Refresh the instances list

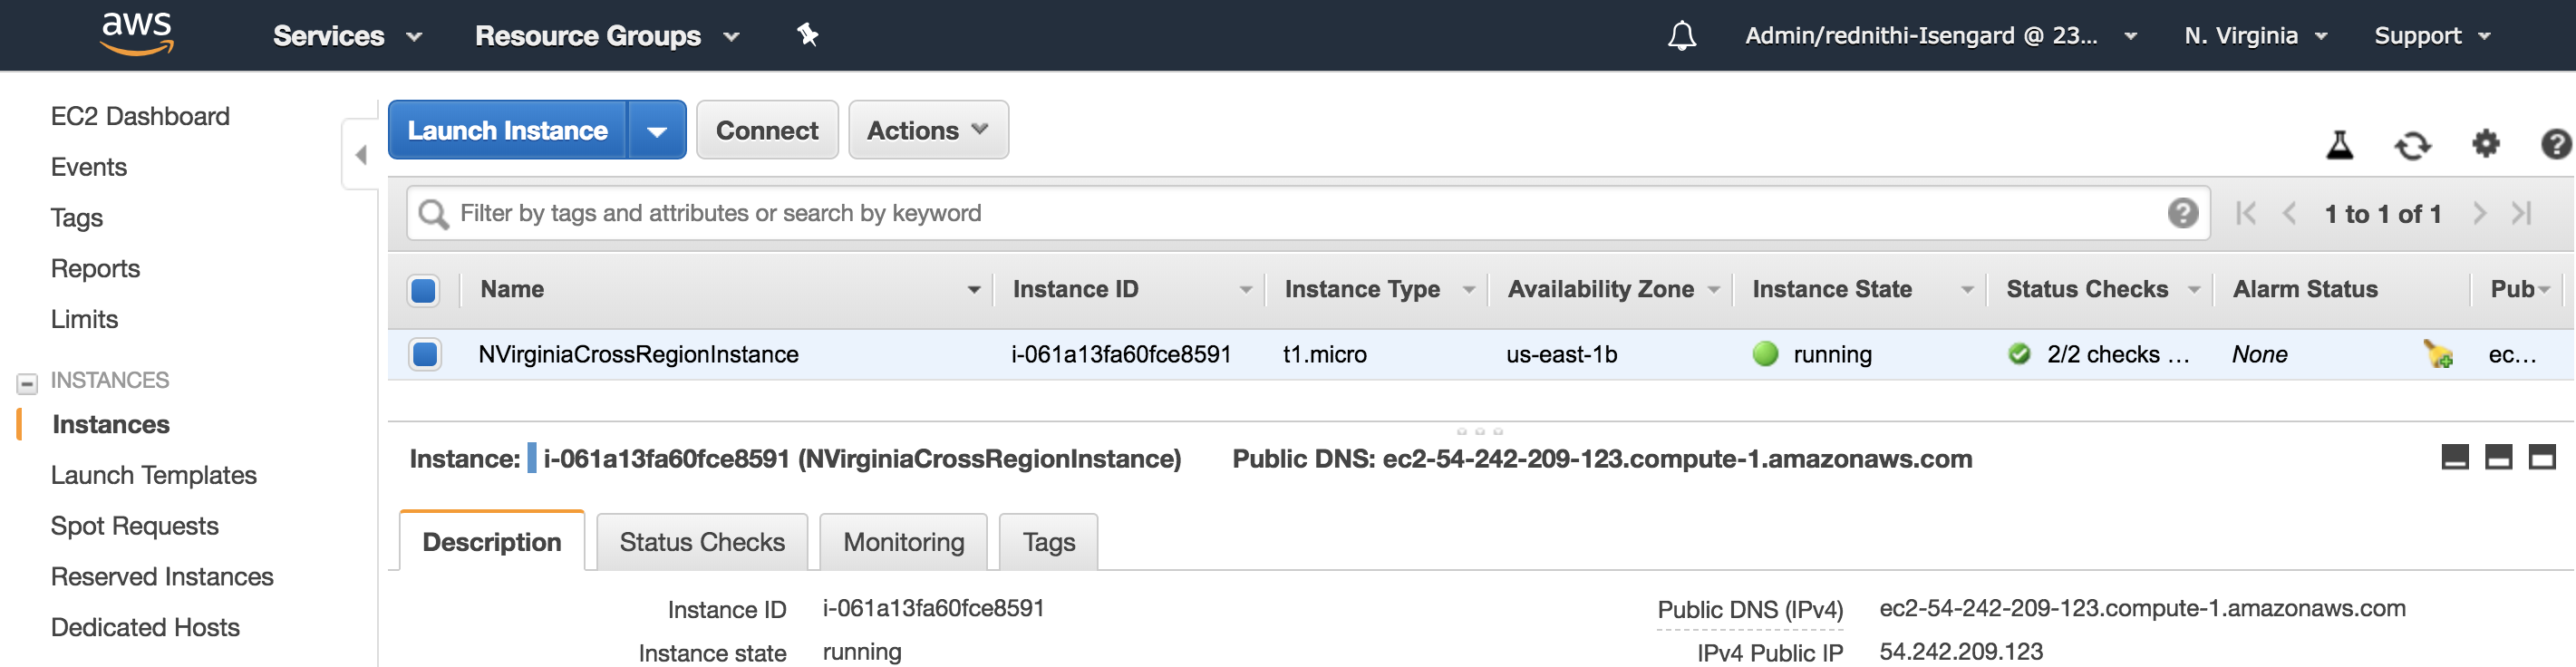pyautogui.click(x=2412, y=145)
